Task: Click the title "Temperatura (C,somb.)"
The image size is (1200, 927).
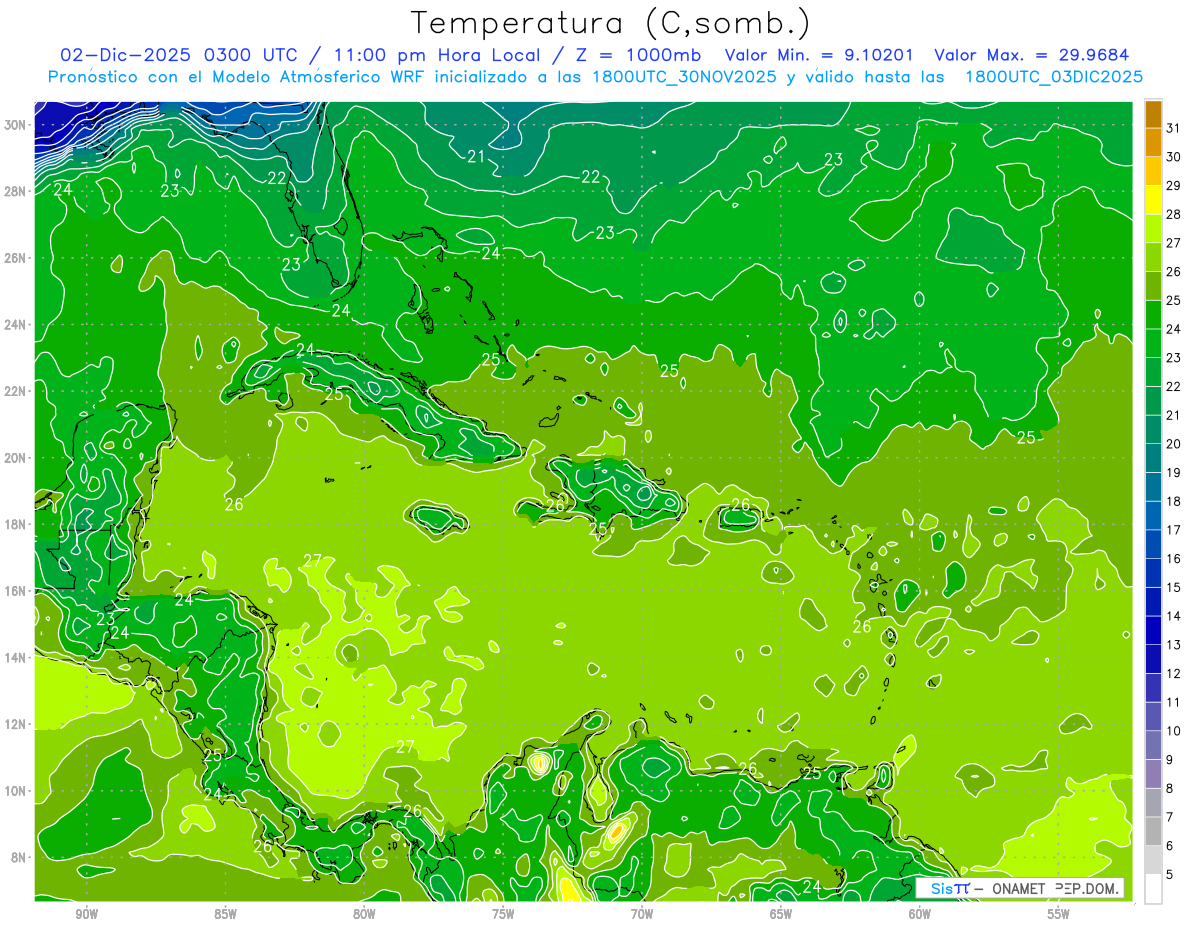Action: coord(611,23)
